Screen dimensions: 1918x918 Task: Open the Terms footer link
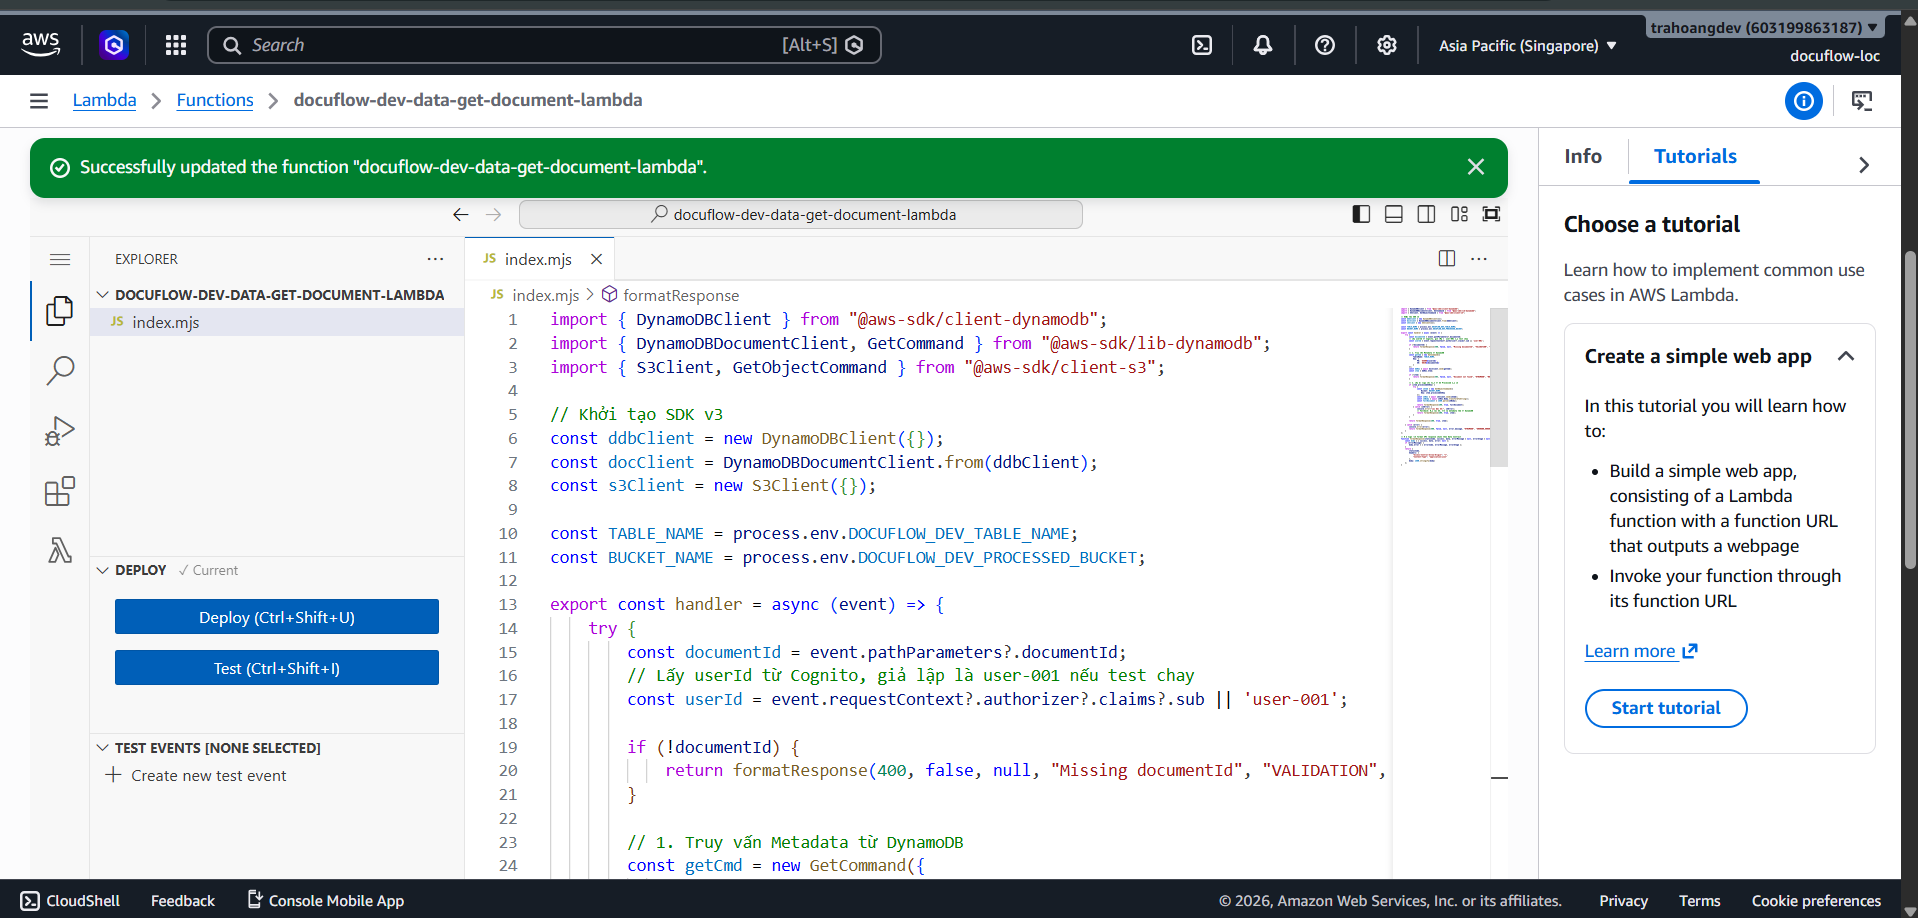1700,900
